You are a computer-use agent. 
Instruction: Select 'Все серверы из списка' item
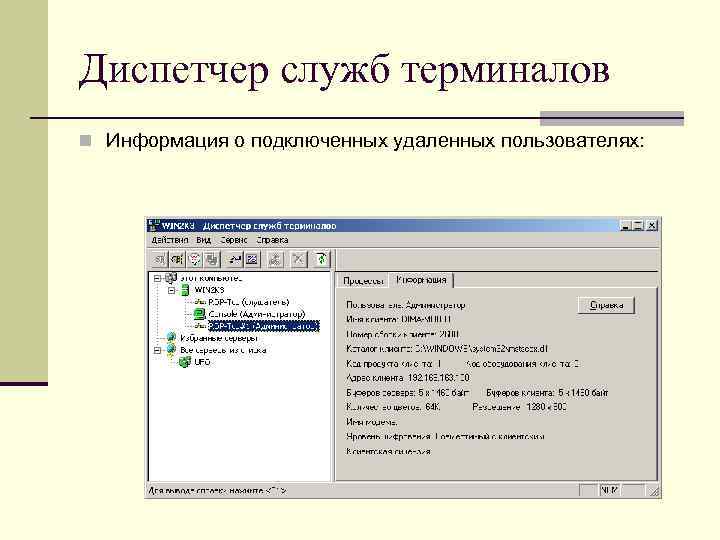pyautogui.click(x=223, y=350)
